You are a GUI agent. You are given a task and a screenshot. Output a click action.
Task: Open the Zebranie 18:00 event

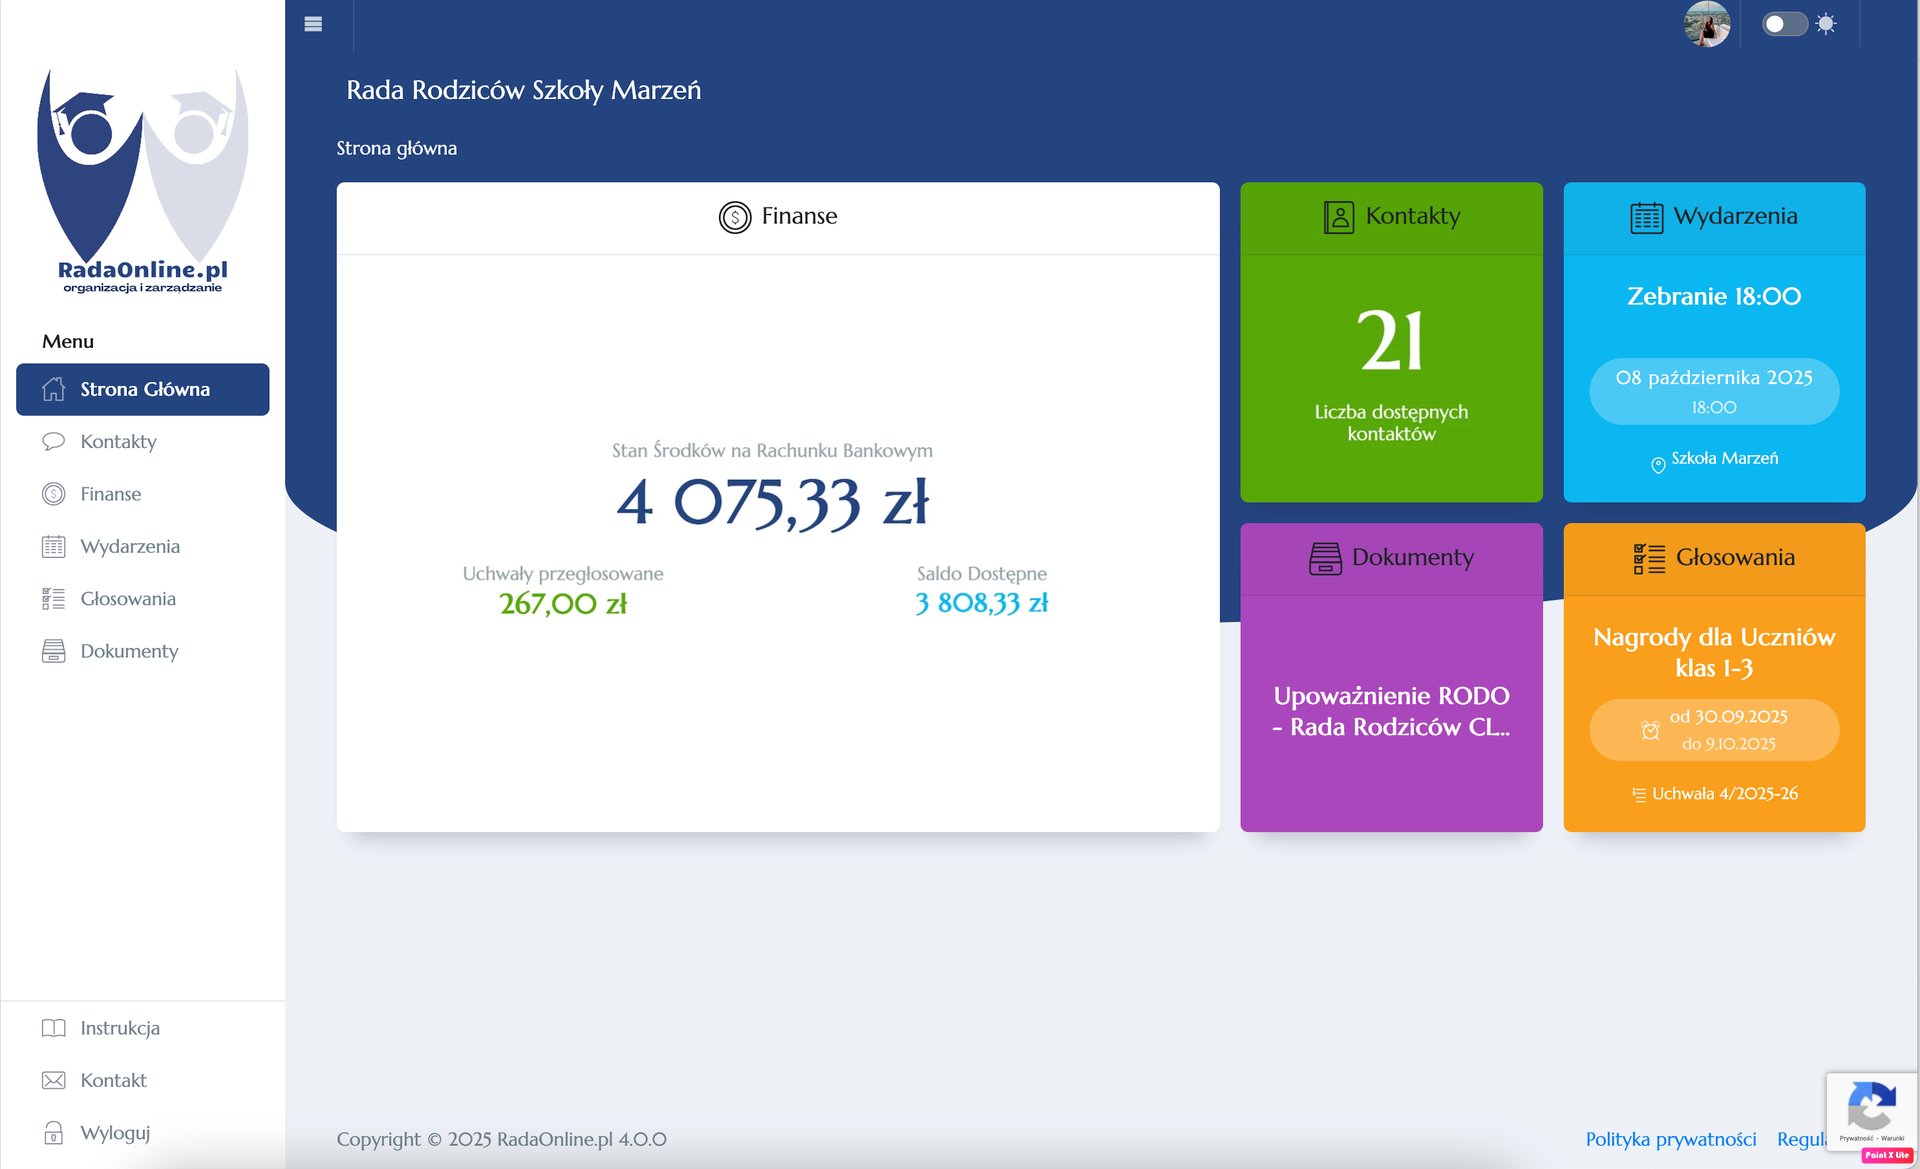(x=1714, y=297)
